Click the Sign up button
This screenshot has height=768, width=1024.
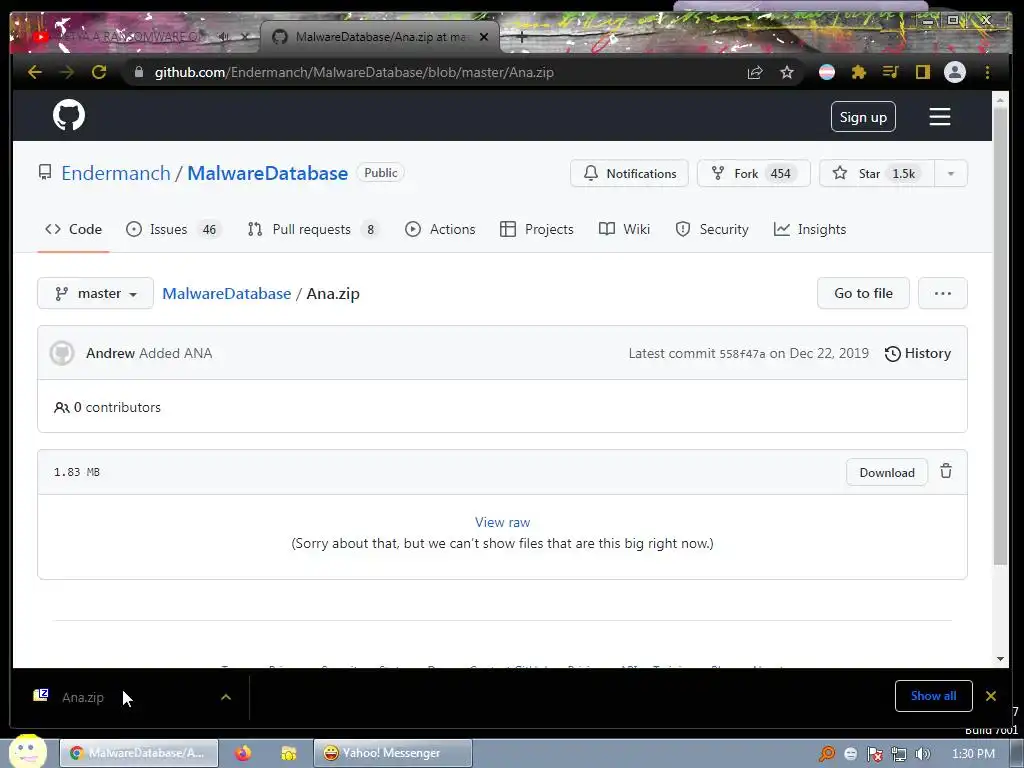(863, 117)
